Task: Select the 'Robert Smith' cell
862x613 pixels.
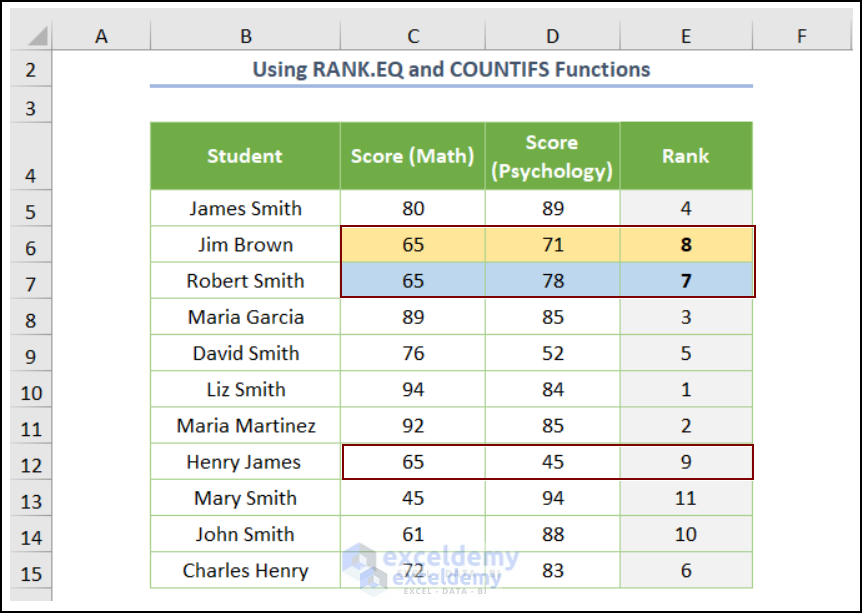Action: point(245,281)
